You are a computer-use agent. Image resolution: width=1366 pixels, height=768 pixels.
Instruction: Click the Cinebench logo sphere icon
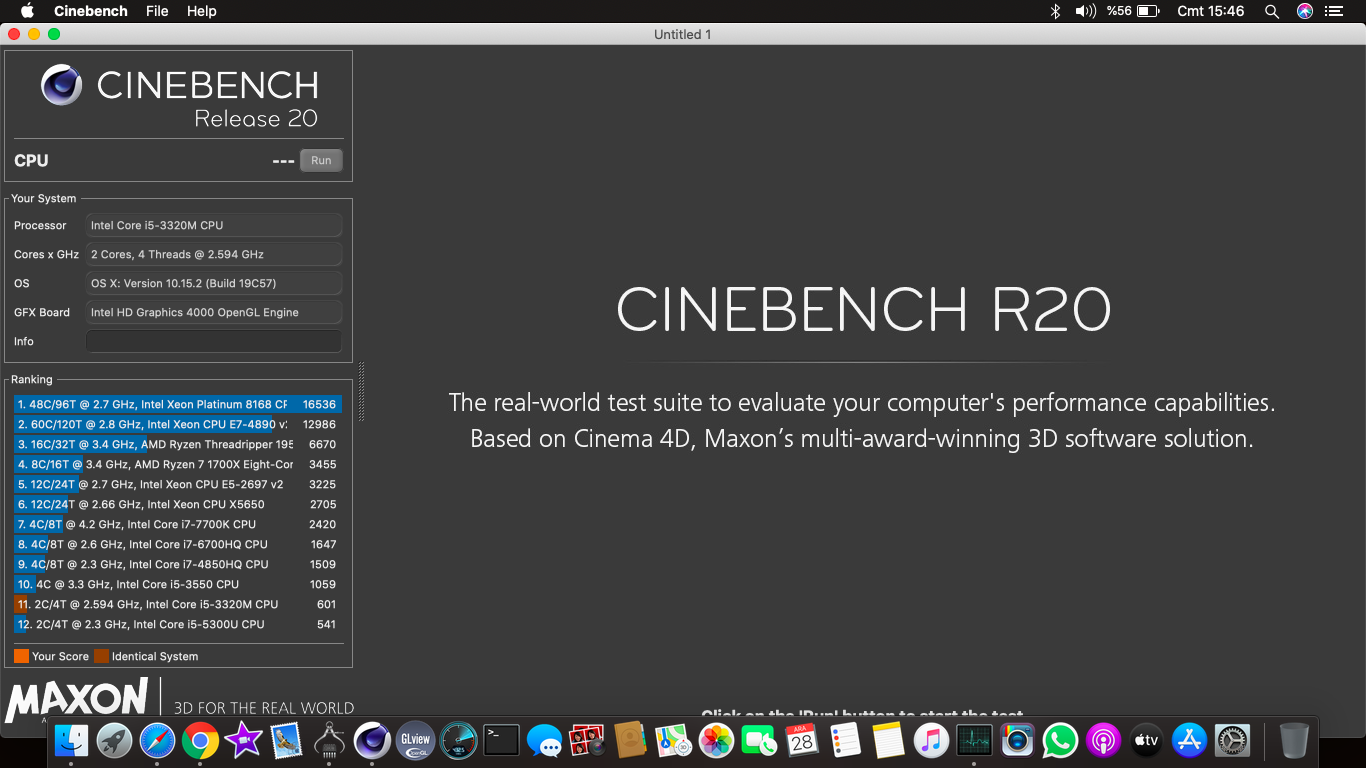(x=61, y=85)
